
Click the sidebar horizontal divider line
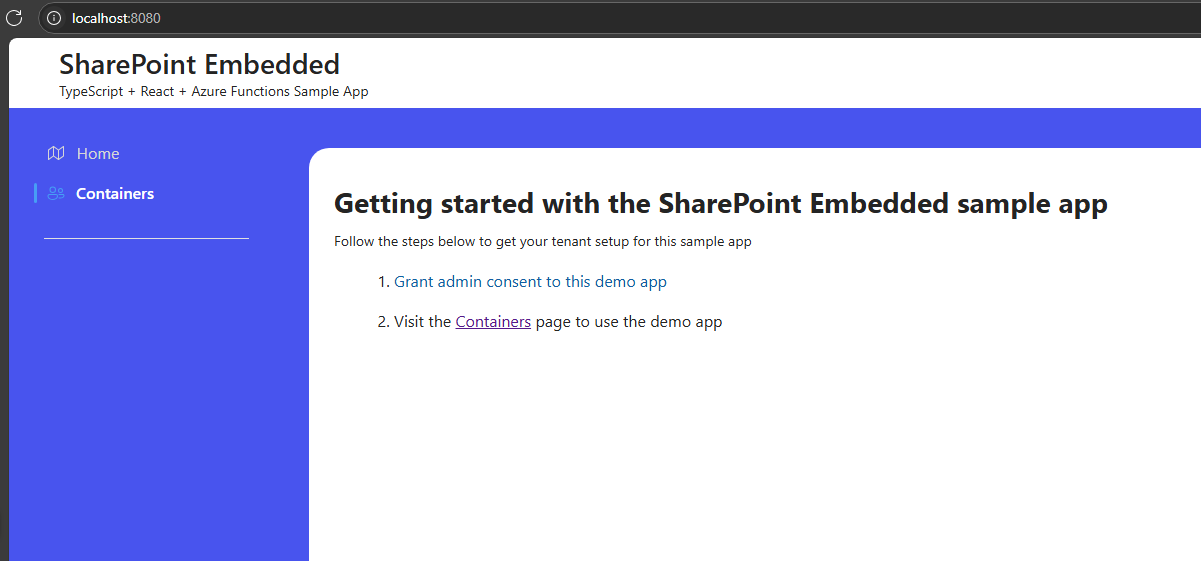(146, 239)
